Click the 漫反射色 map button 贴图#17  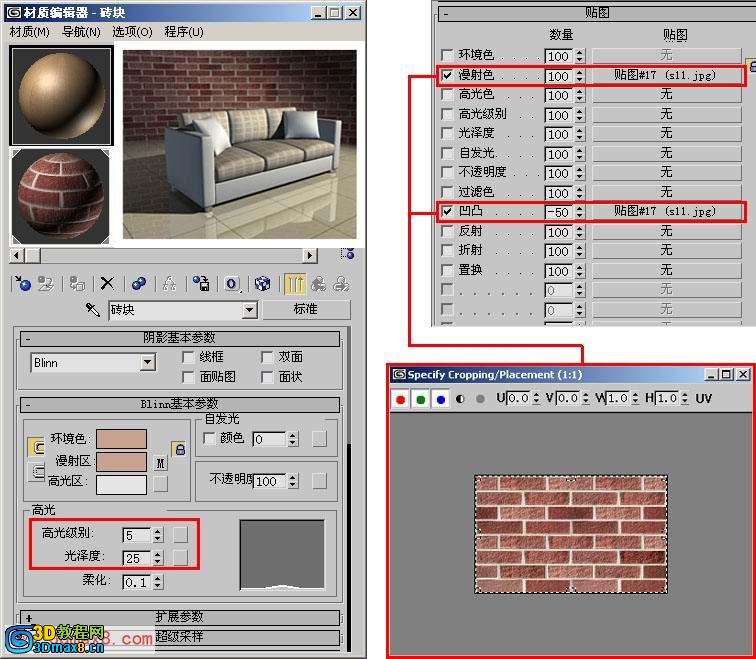pyautogui.click(x=666, y=76)
